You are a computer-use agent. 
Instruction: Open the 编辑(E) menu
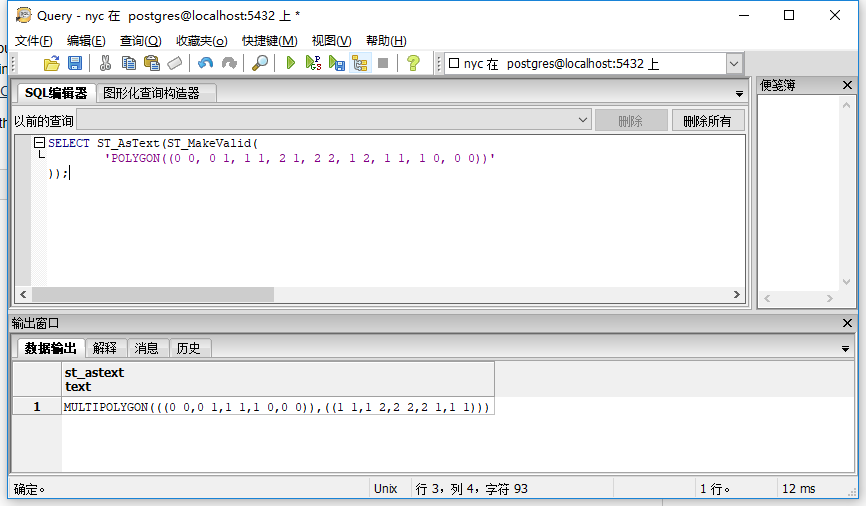[x=86, y=41]
